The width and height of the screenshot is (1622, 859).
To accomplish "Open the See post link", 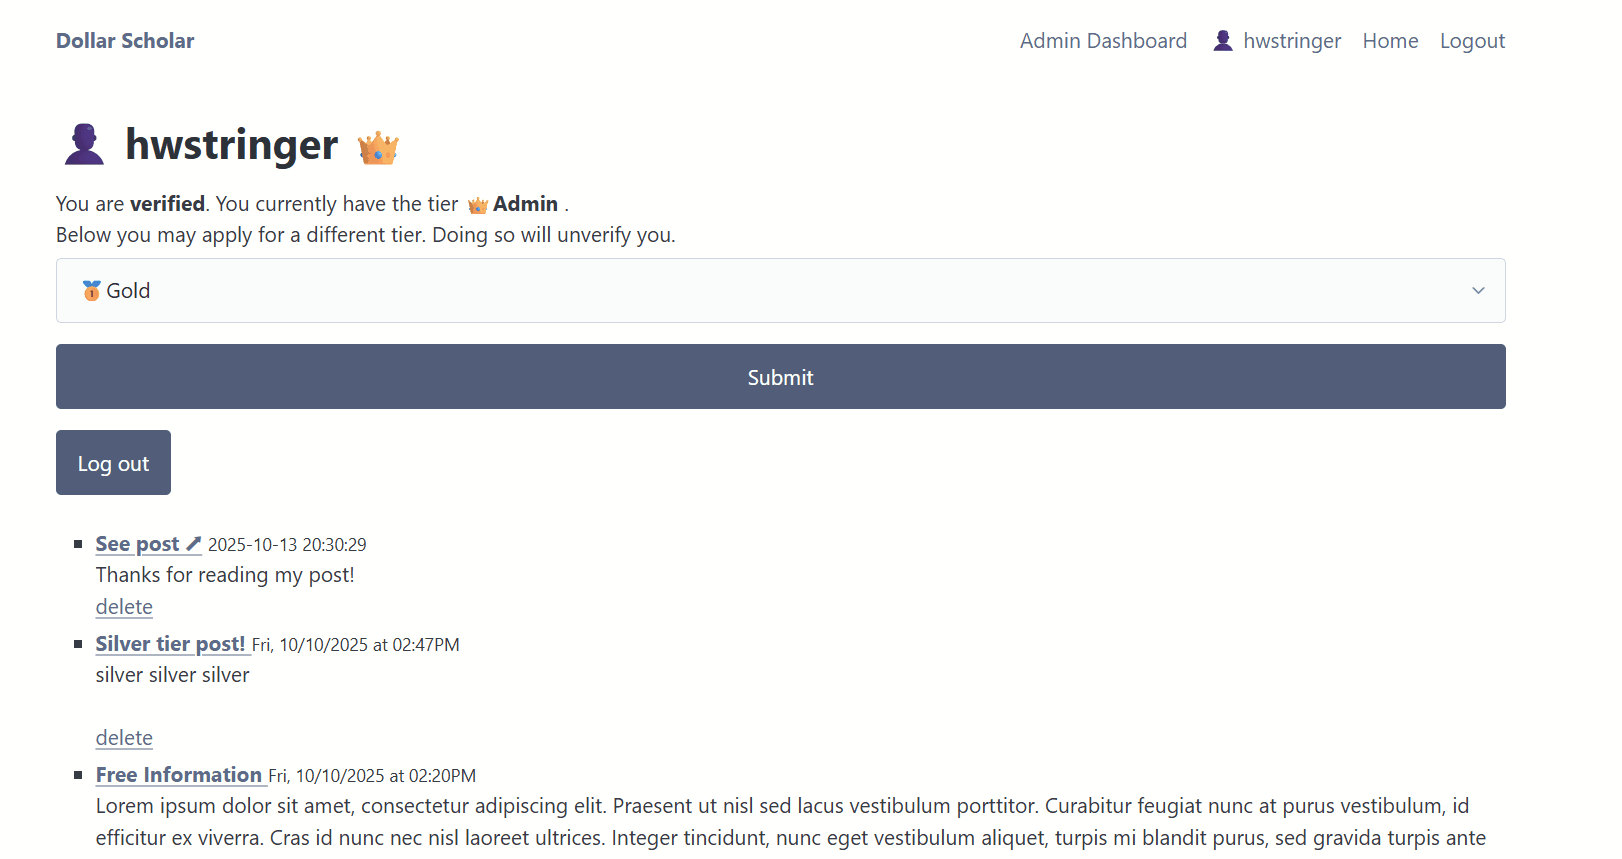I will [x=138, y=544].
